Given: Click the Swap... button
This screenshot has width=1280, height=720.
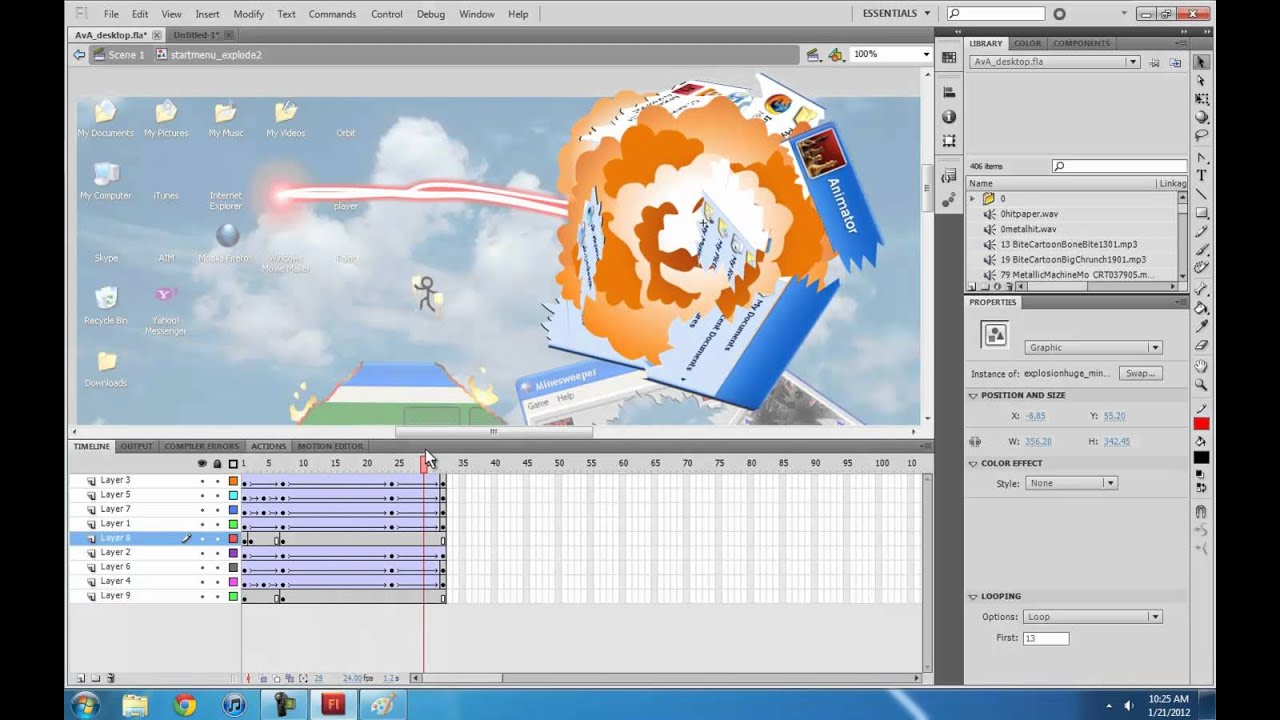Looking at the screenshot, I should [x=1140, y=373].
